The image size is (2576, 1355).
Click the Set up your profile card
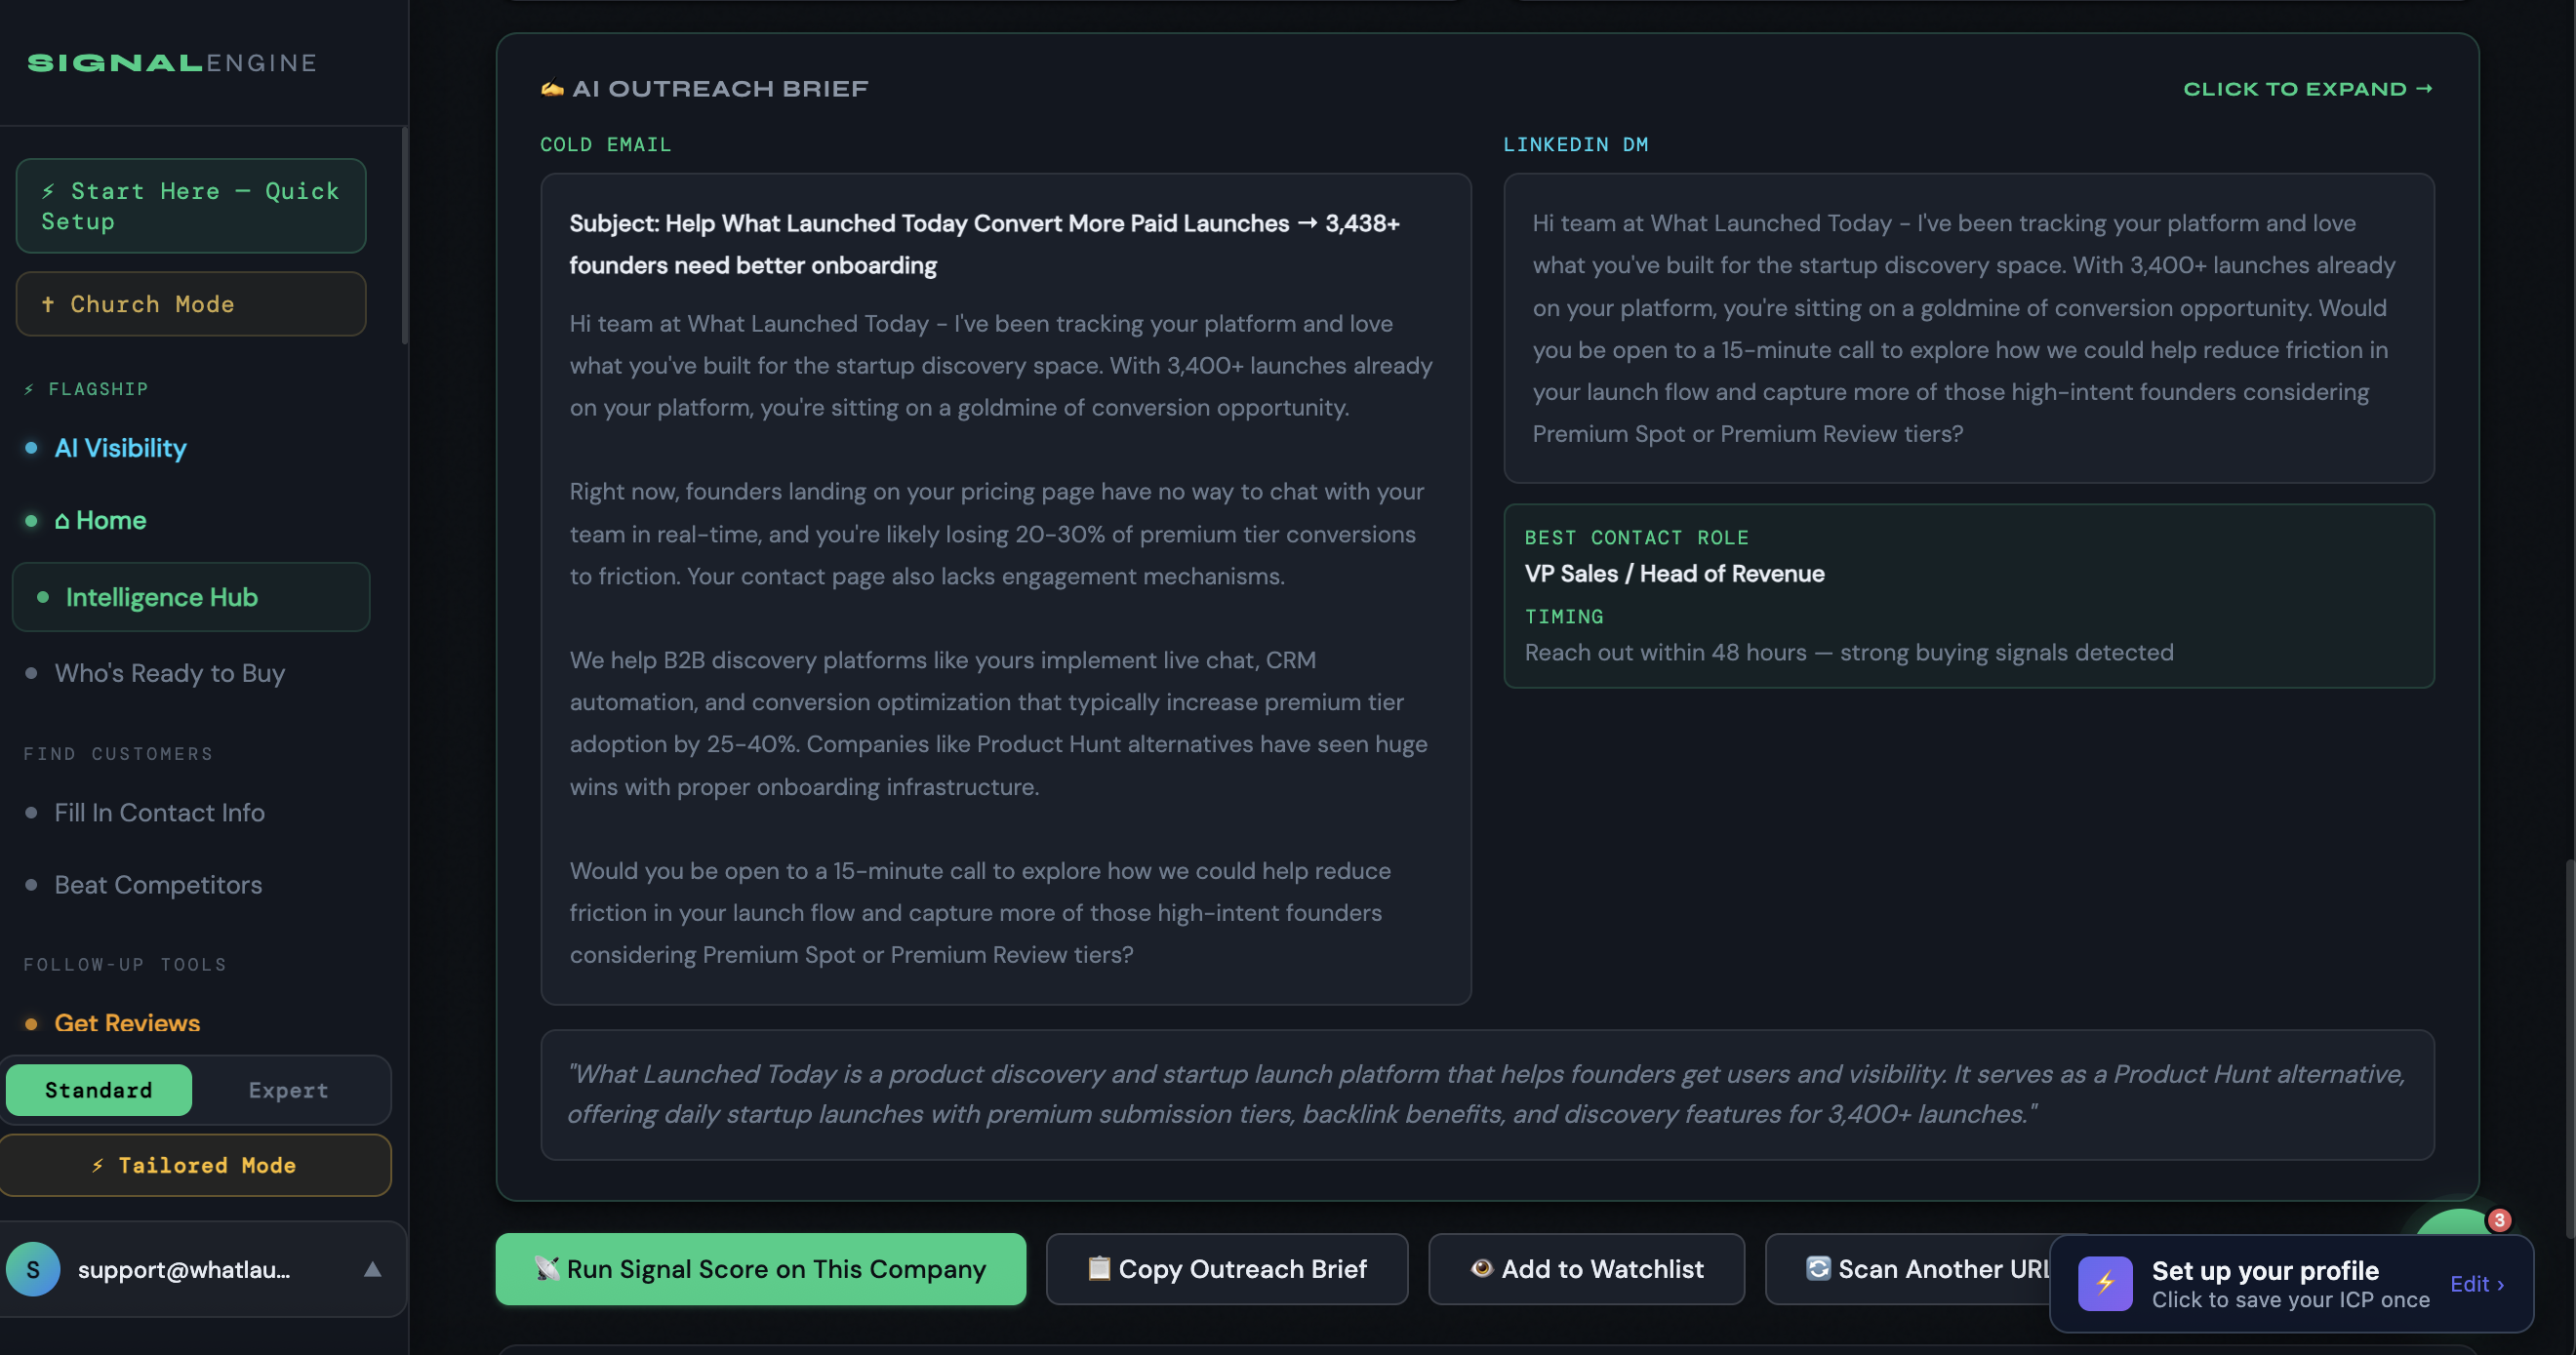tap(2291, 1283)
